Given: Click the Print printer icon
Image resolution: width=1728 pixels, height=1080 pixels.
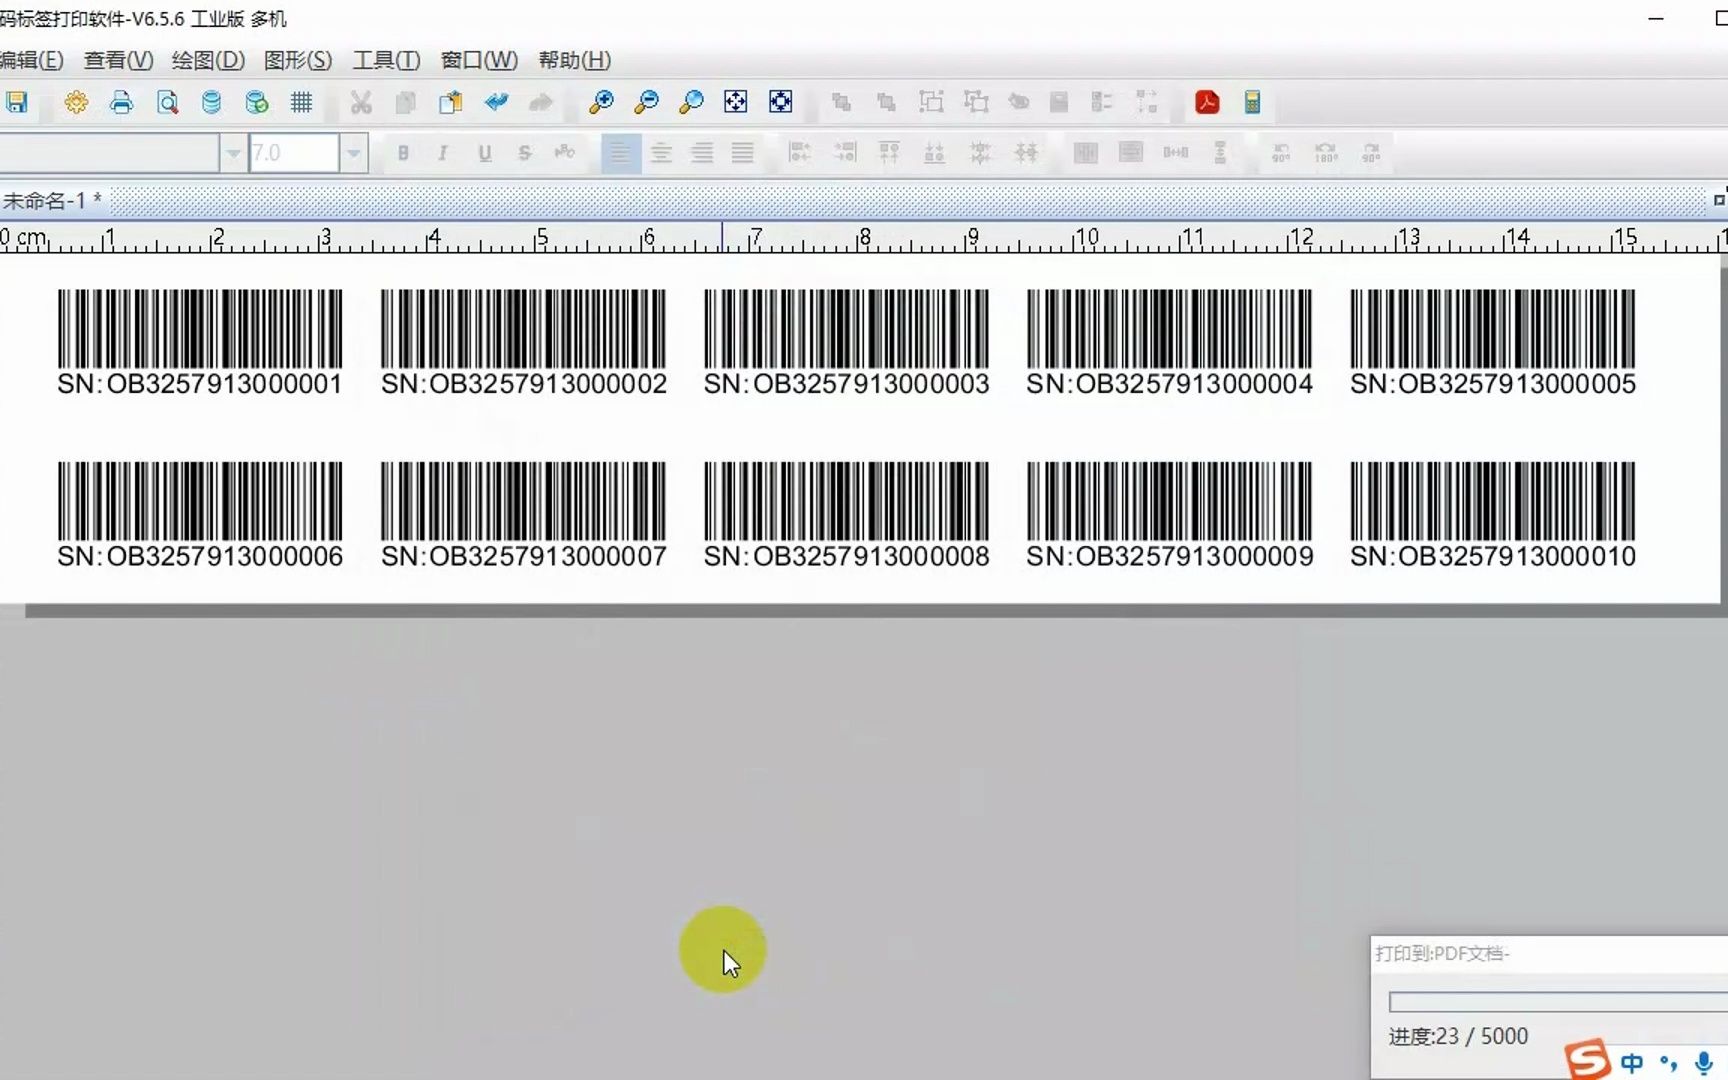Looking at the screenshot, I should [x=121, y=102].
